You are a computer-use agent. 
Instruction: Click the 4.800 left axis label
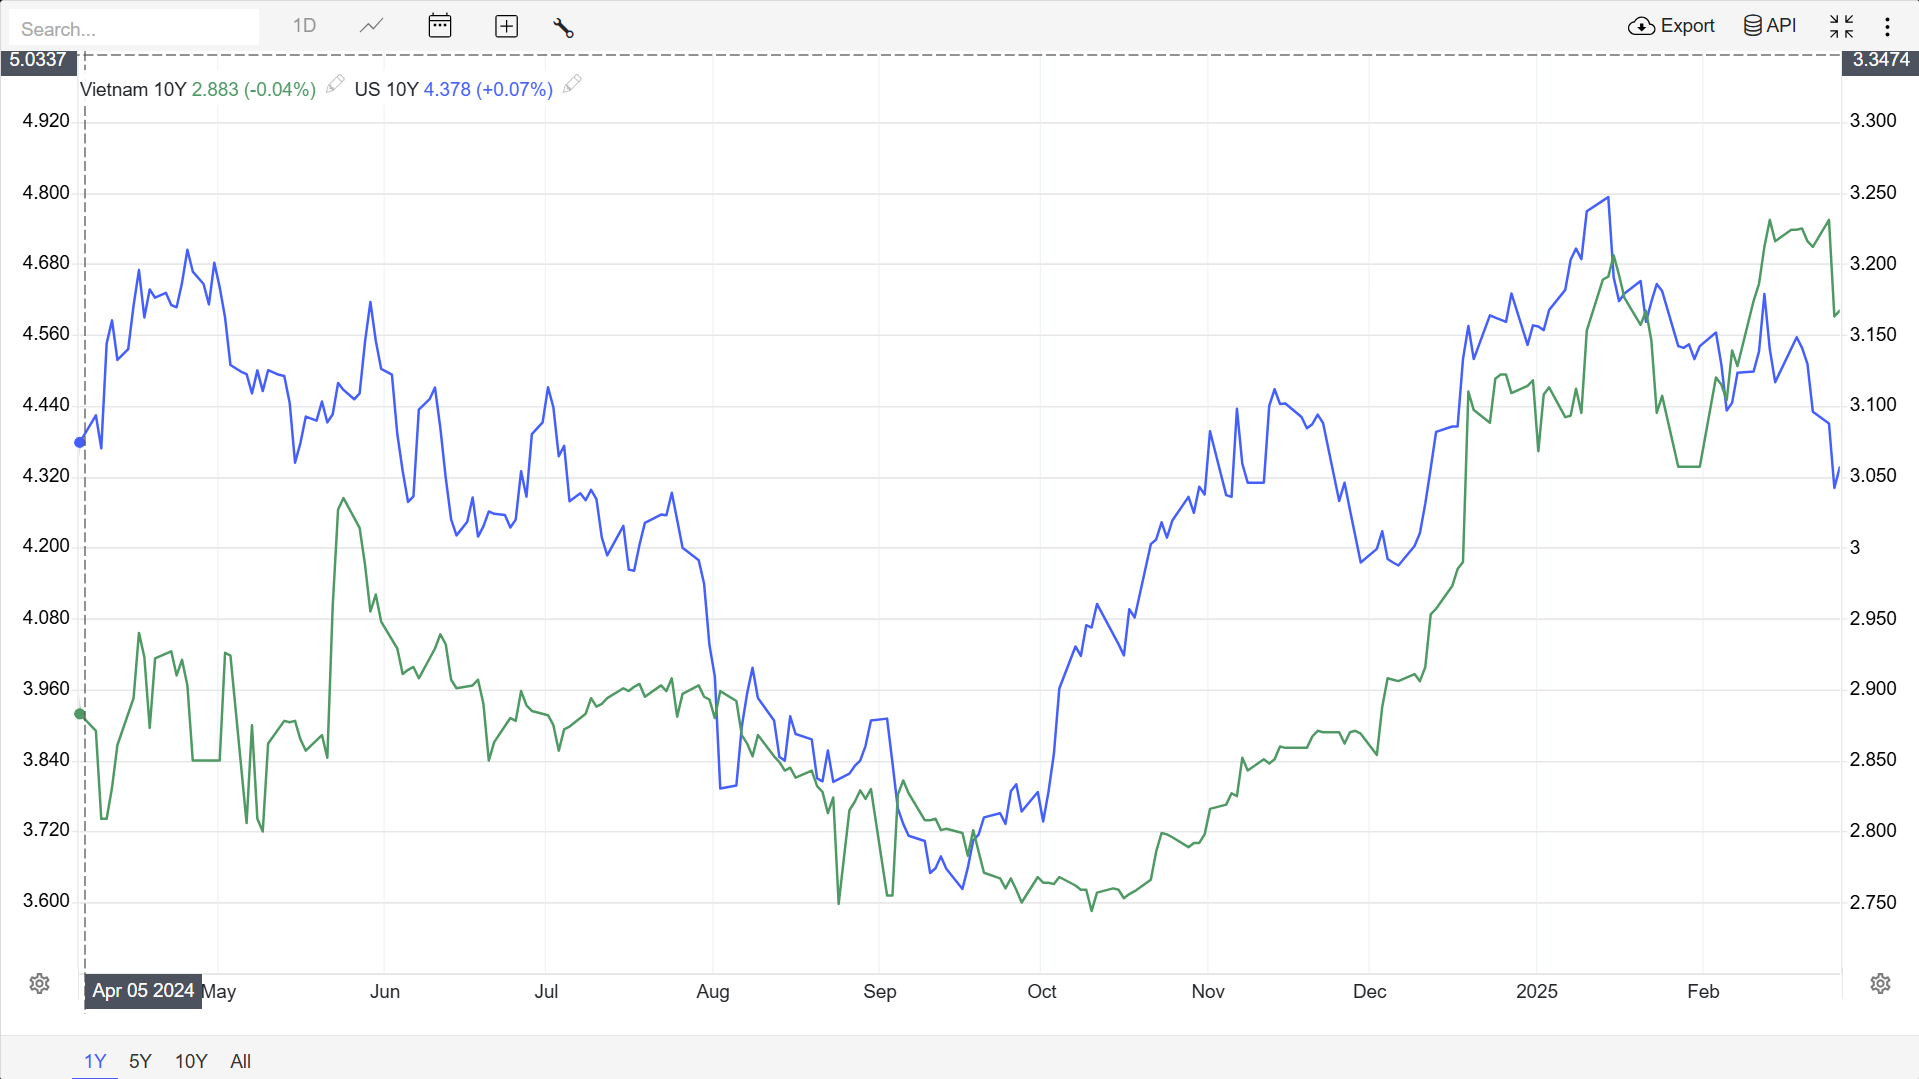[46, 192]
